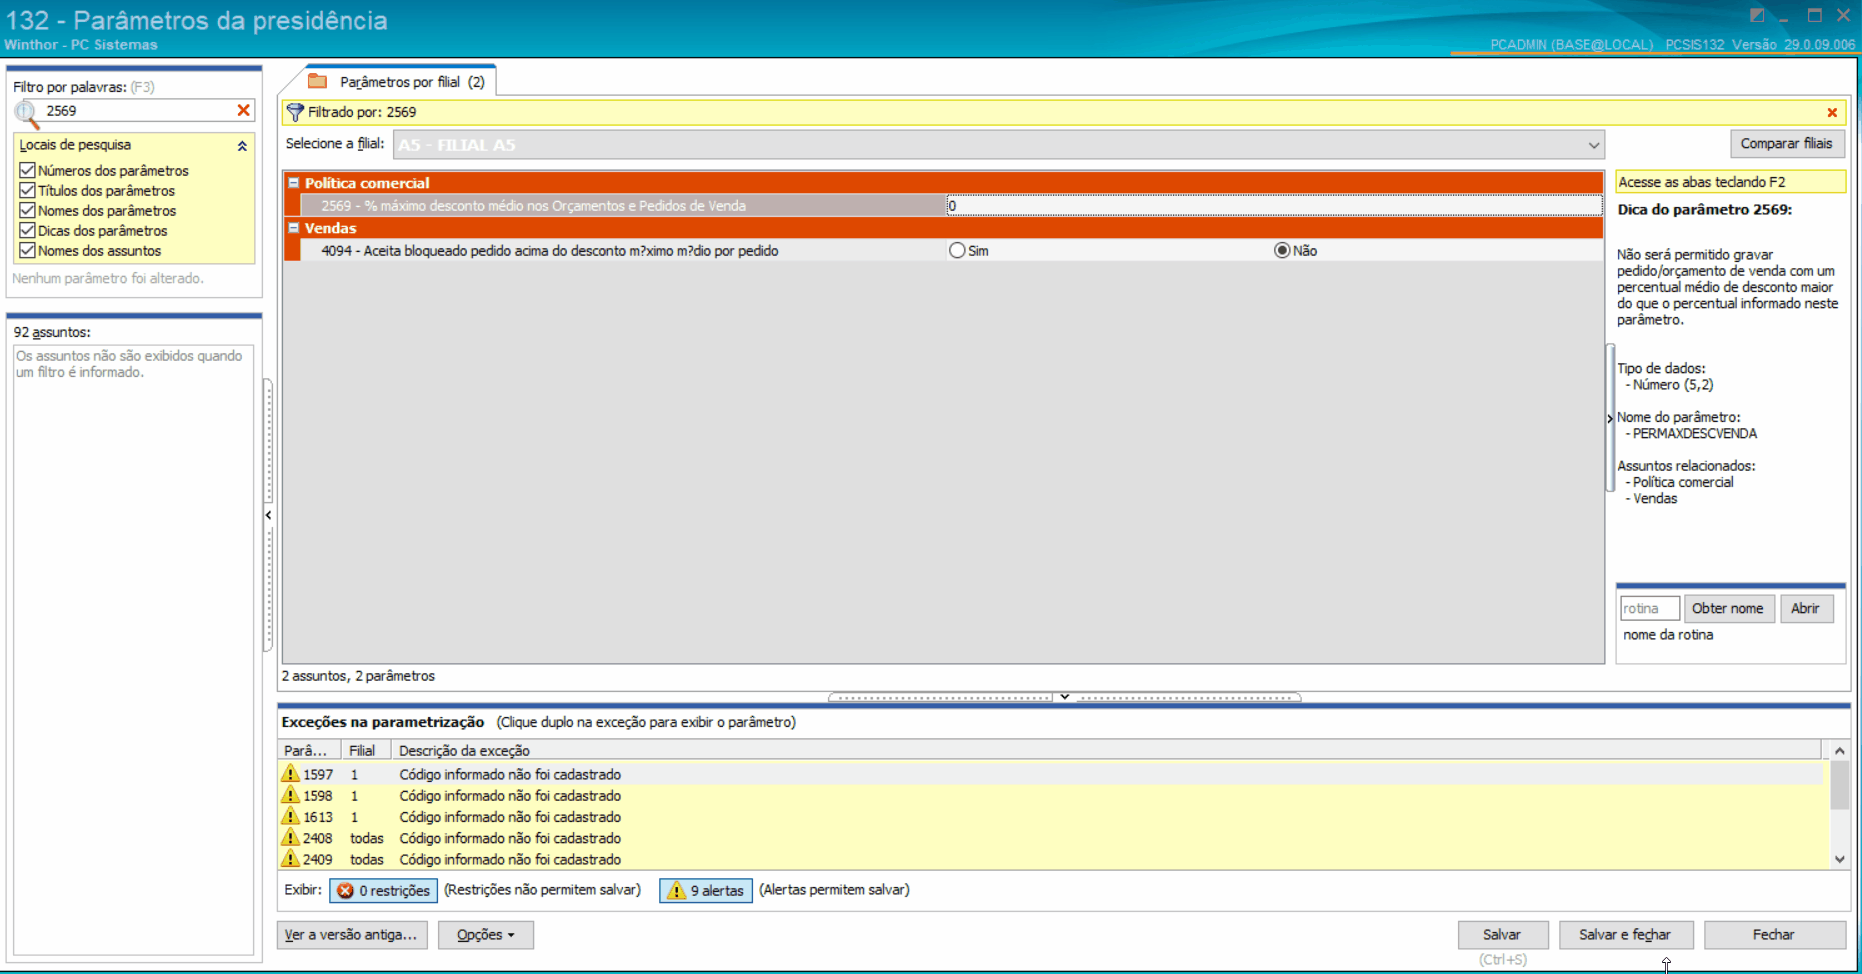Click warning icon for parameter 1598
This screenshot has width=1862, height=974.
[290, 795]
